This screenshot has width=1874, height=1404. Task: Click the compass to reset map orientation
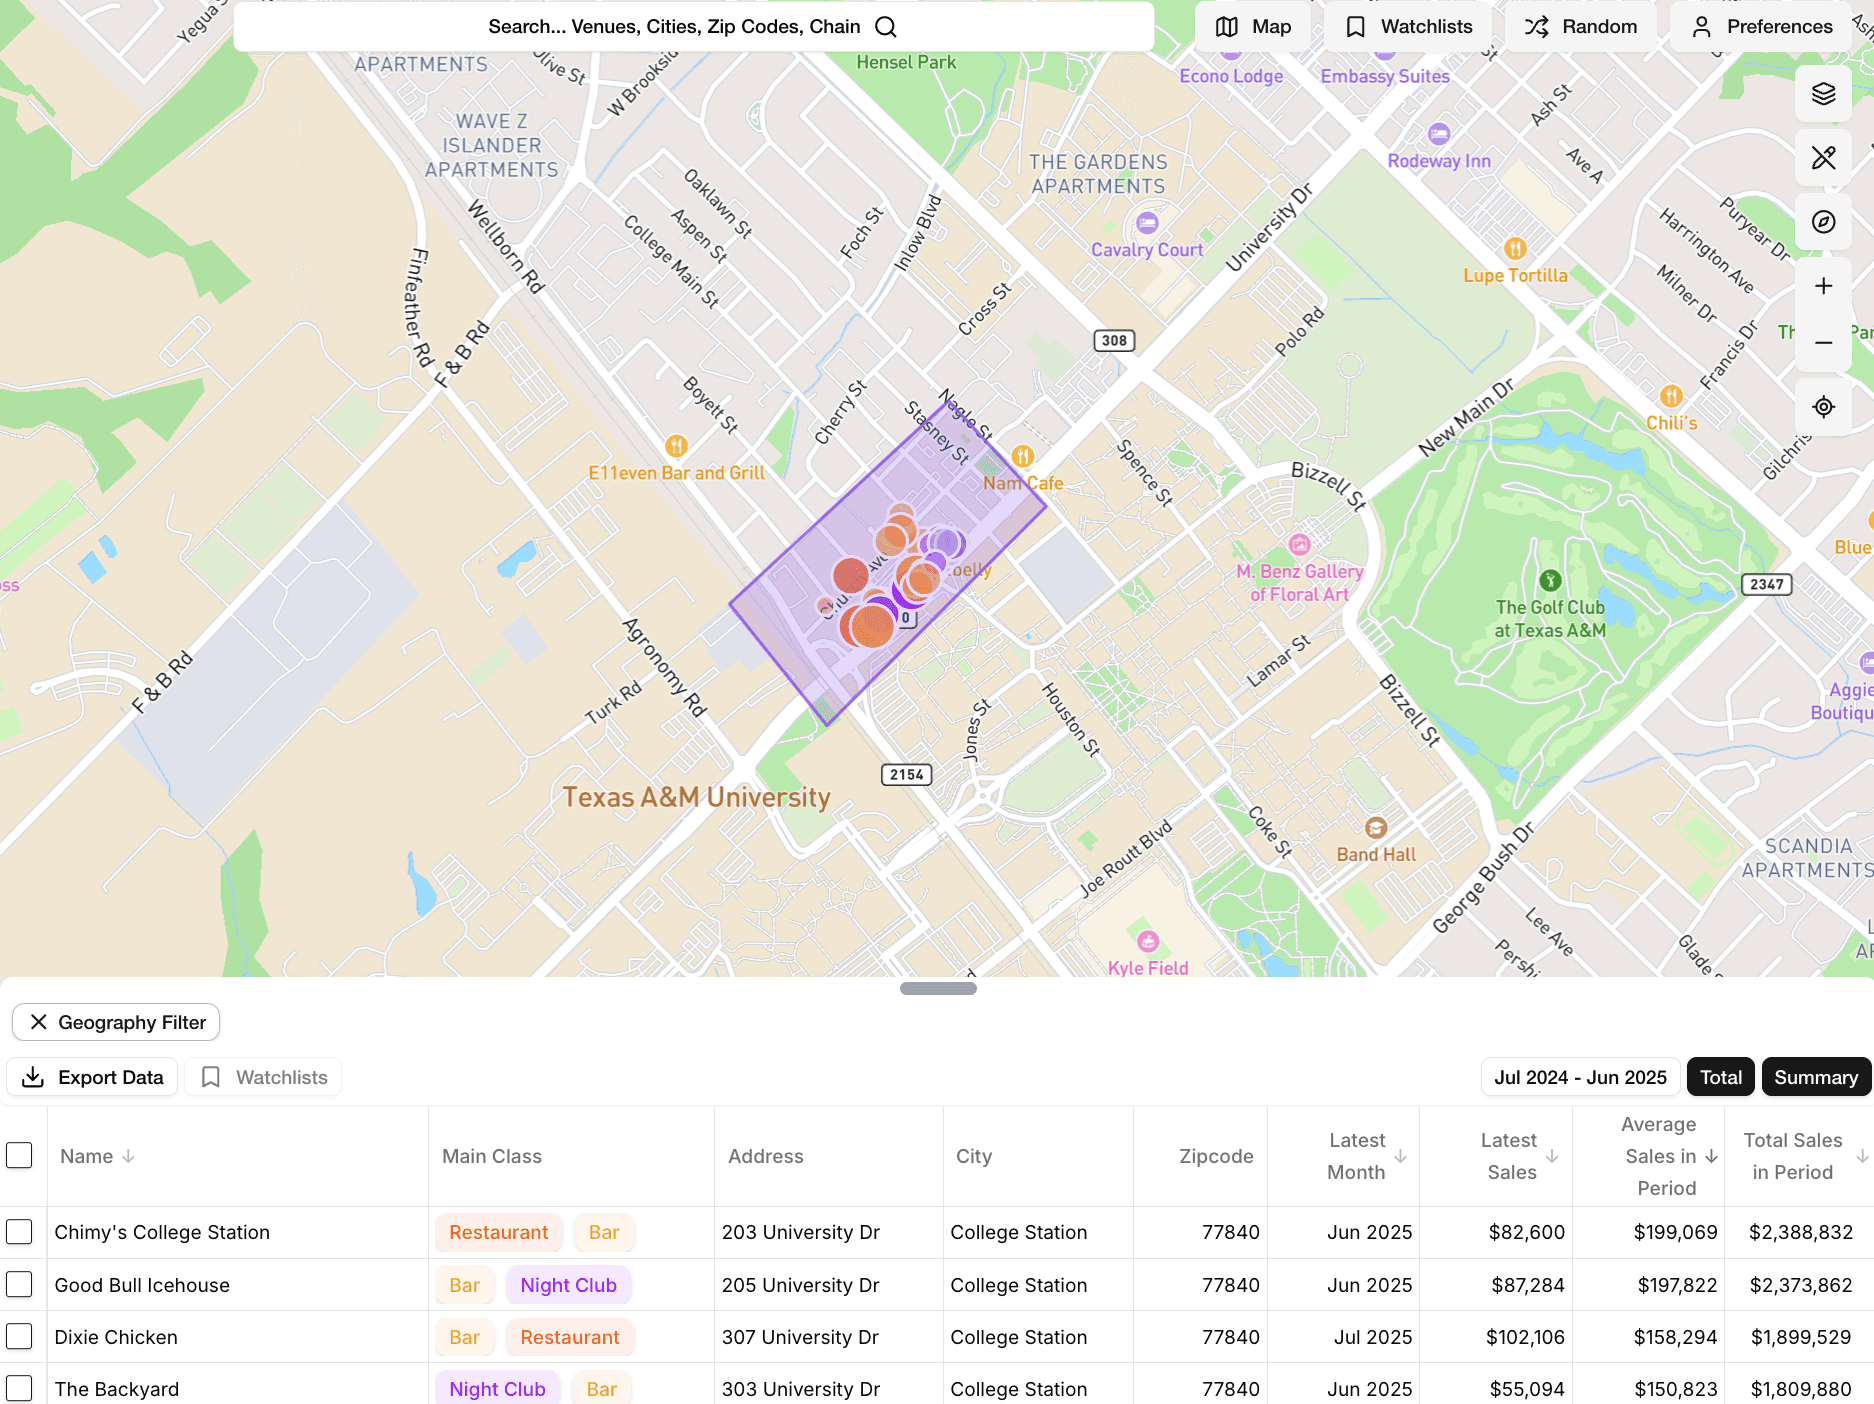(x=1823, y=222)
